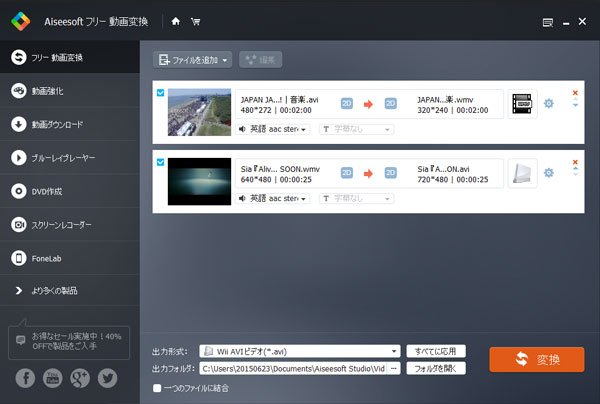Viewport: 600px width, 404px height.
Task: Click the フォルダを開く button
Action: point(436,368)
